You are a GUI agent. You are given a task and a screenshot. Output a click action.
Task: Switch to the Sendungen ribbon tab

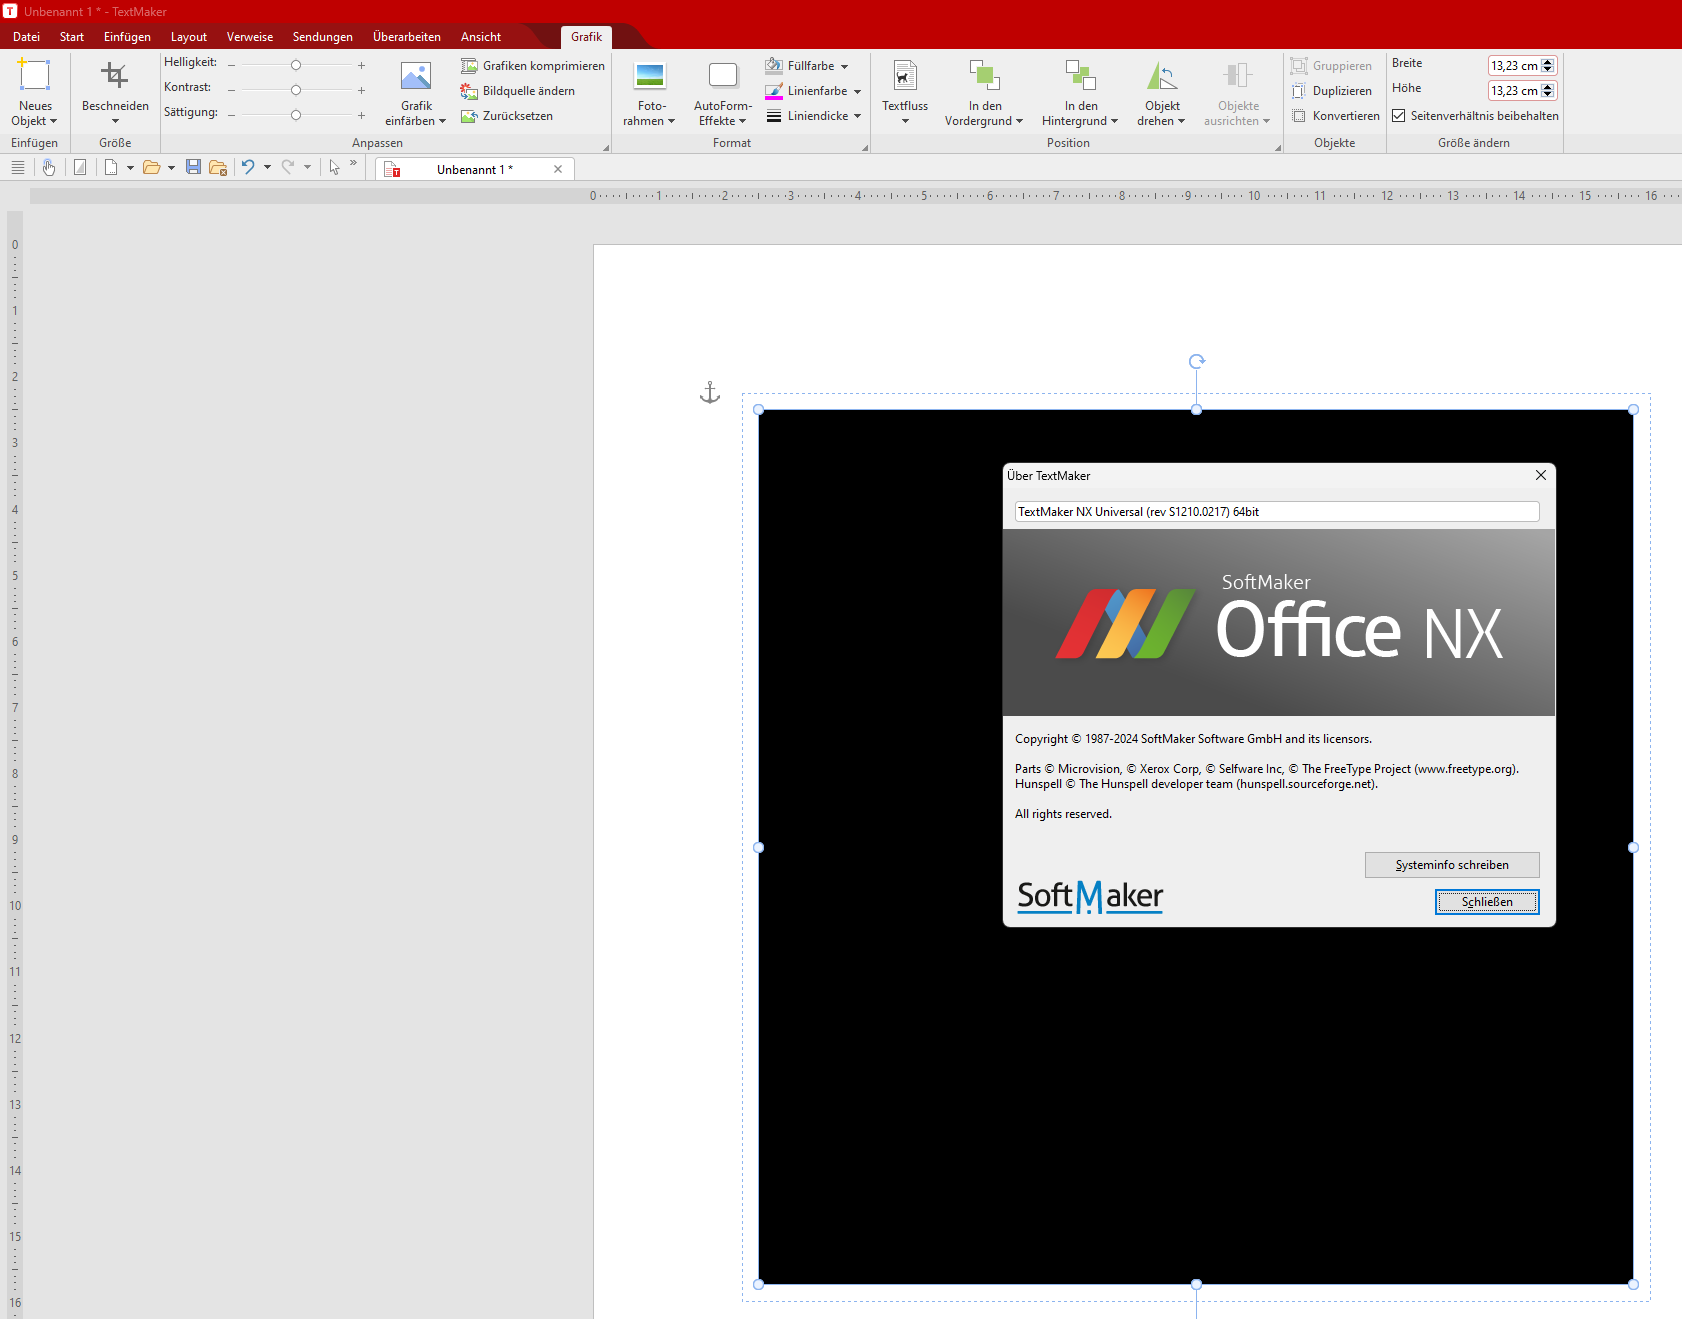323,37
